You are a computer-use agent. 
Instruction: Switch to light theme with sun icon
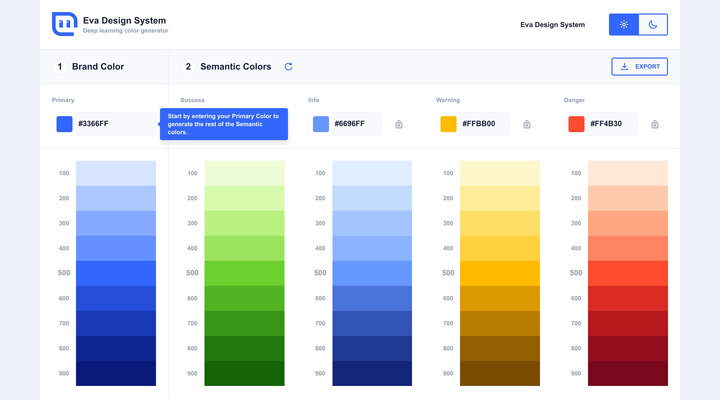624,25
